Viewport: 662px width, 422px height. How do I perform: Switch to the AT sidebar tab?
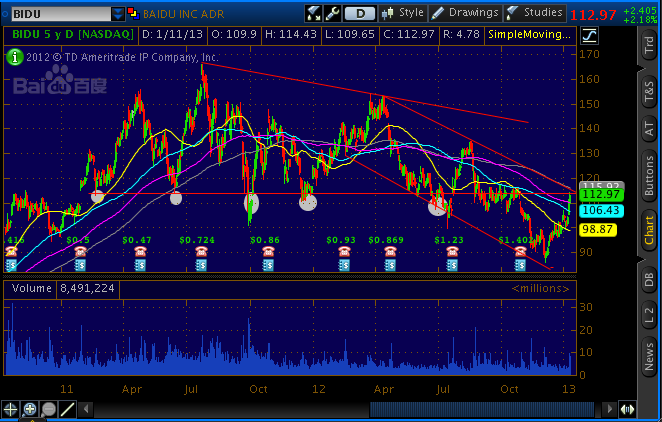coord(649,129)
